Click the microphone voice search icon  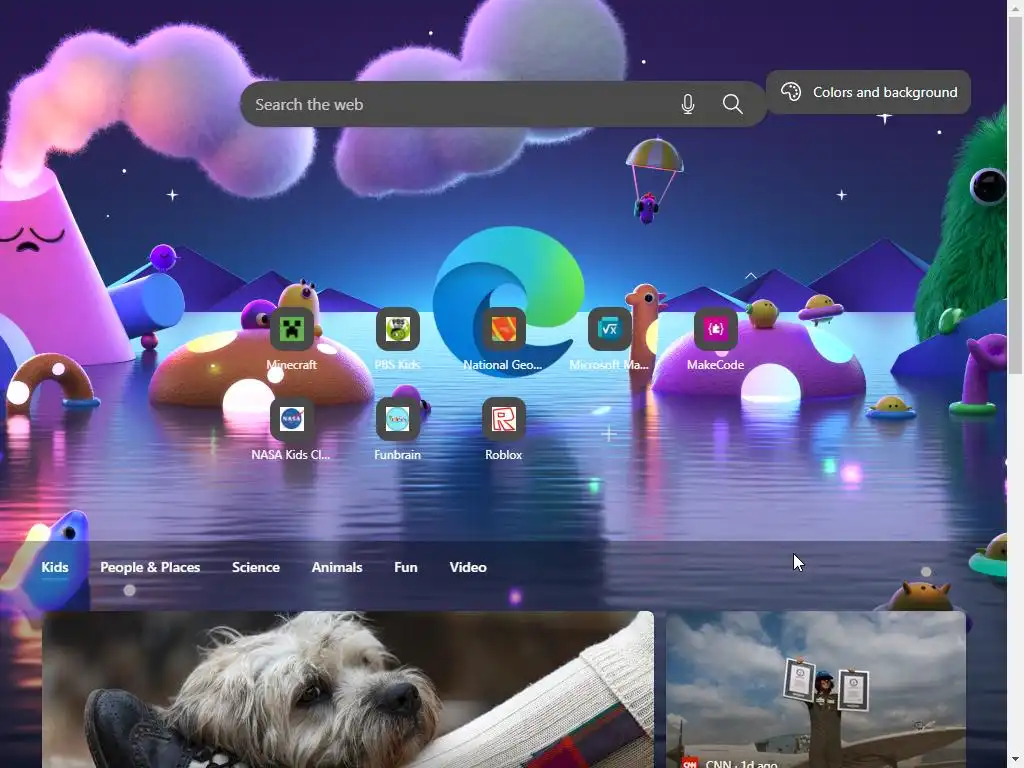[688, 104]
